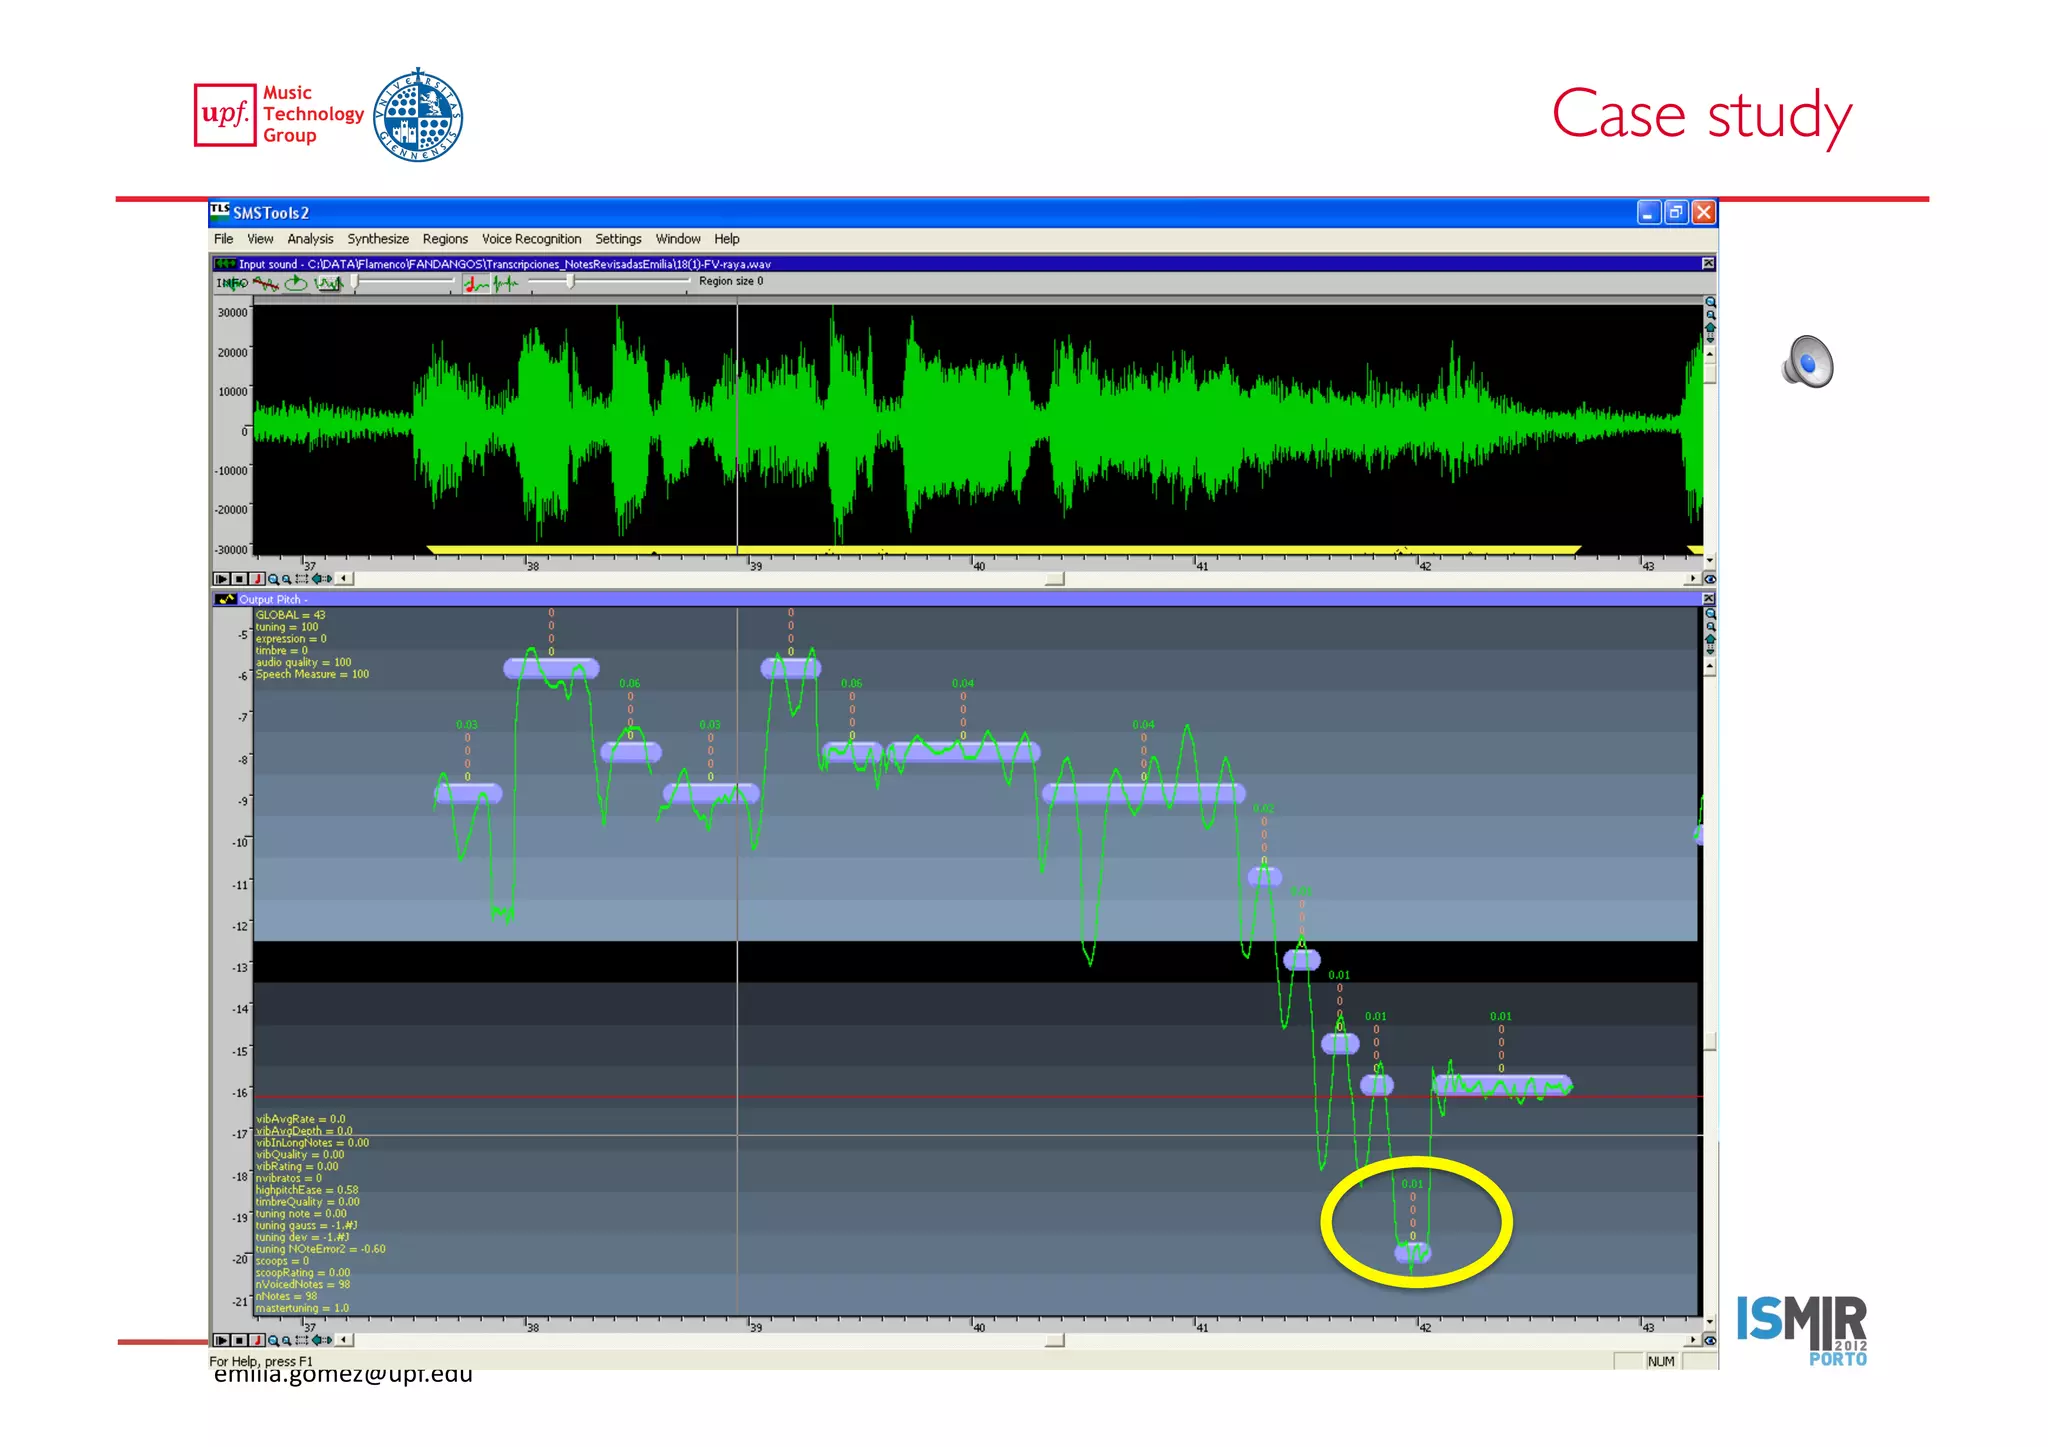Viewport: 2048px width, 1447px height.
Task: Open the Analysis menu
Action: pyautogui.click(x=310, y=239)
